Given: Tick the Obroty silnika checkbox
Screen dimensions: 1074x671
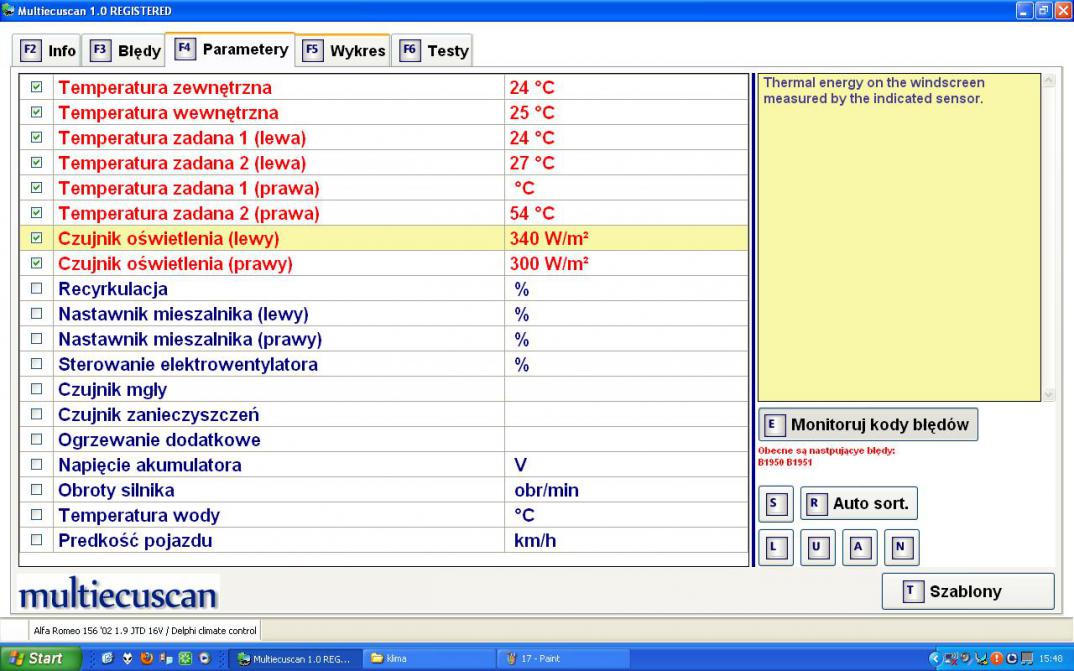Looking at the screenshot, I should (x=37, y=490).
